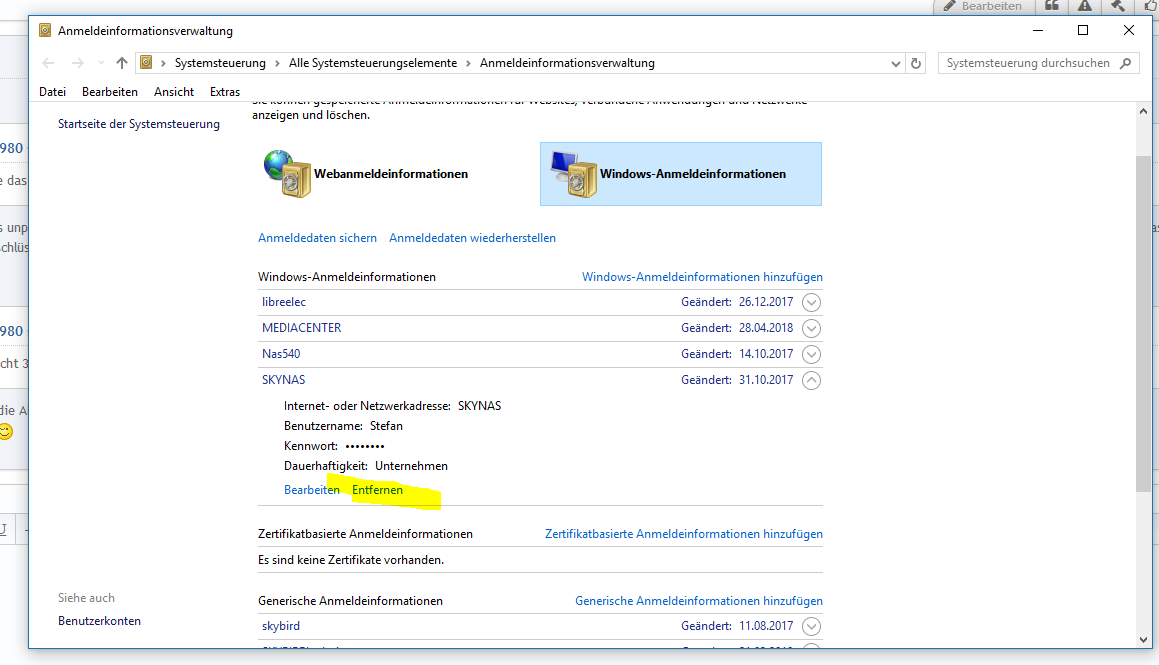Click the quote icon in background window
Screen dimensions: 1159x665
(1052, 6)
